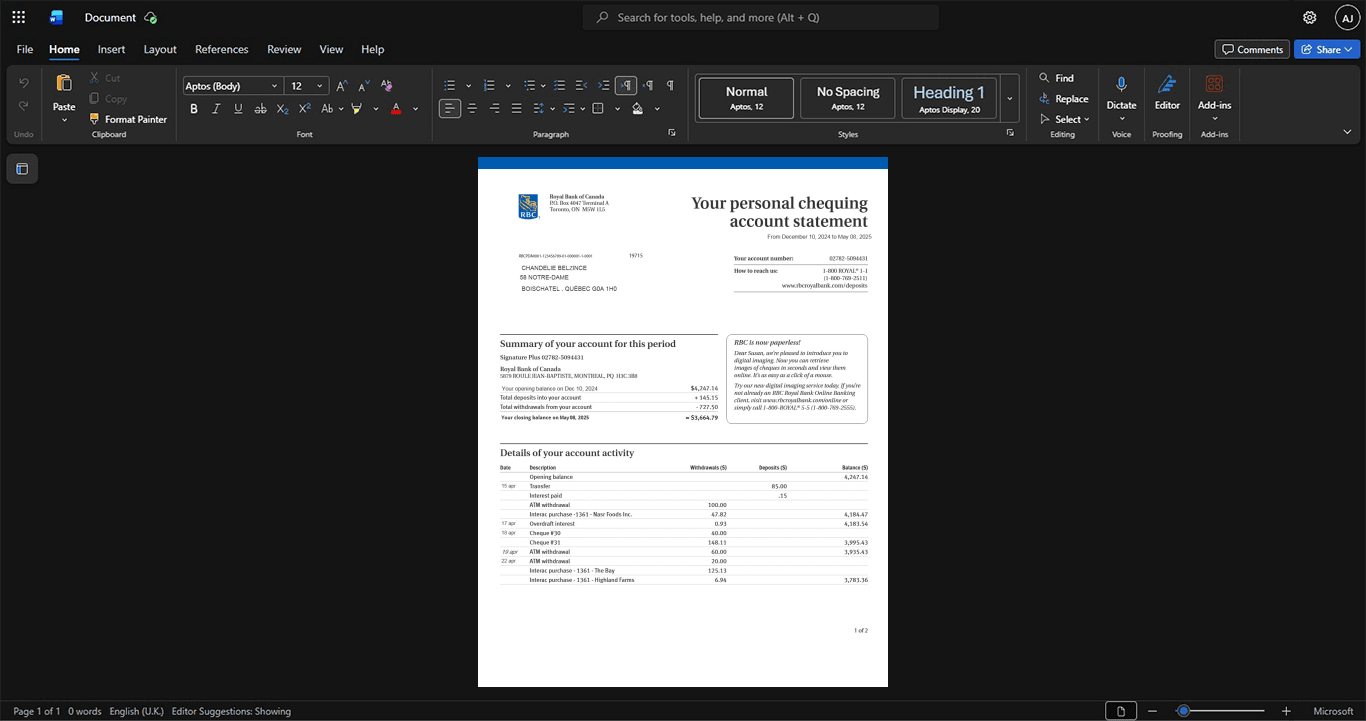Image resolution: width=1366 pixels, height=721 pixels.
Task: Switch to the Review tab
Action: click(x=284, y=49)
